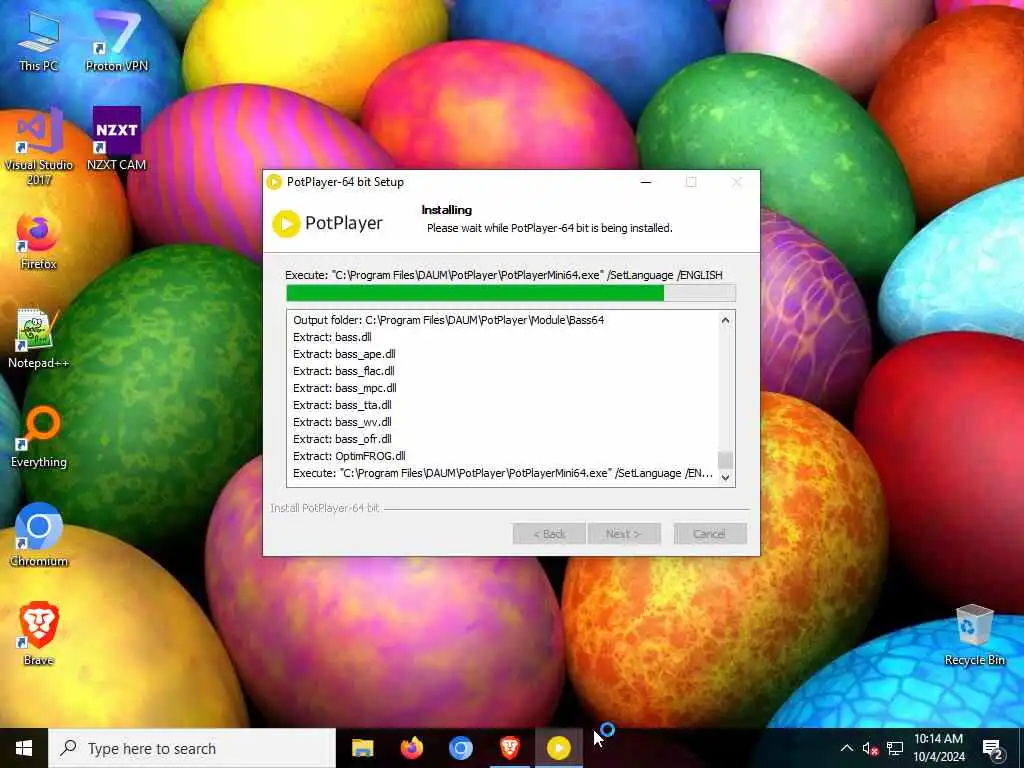The width and height of the screenshot is (1024, 768).
Task: Select 'Extract: OptimFROG.dll' log line
Action: pyautogui.click(x=349, y=456)
